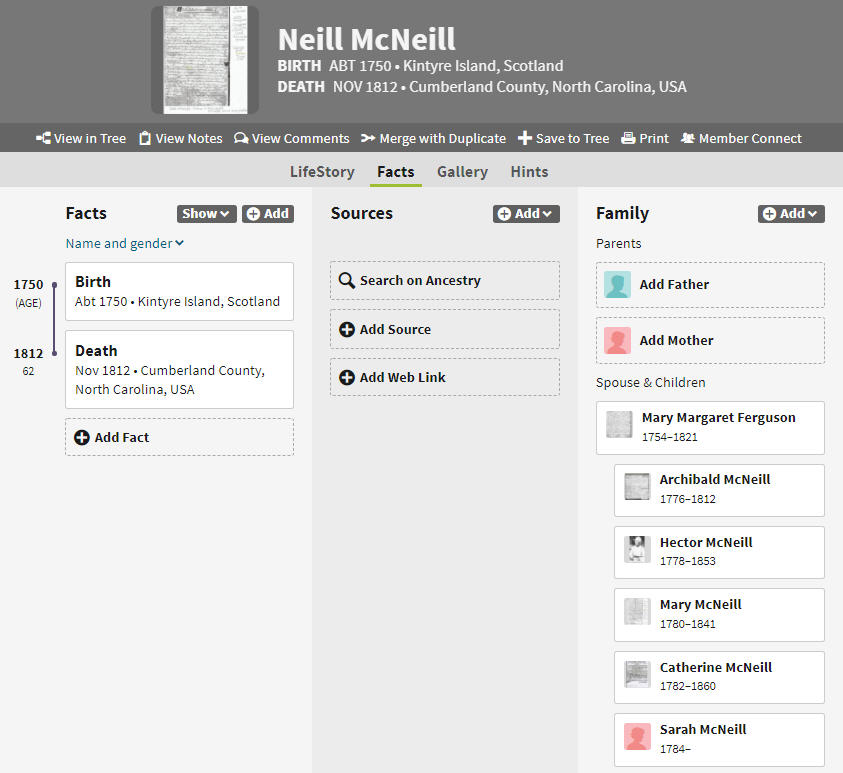This screenshot has width=843, height=773.
Task: Click the View Comments speech bubble icon
Action: pos(241,138)
